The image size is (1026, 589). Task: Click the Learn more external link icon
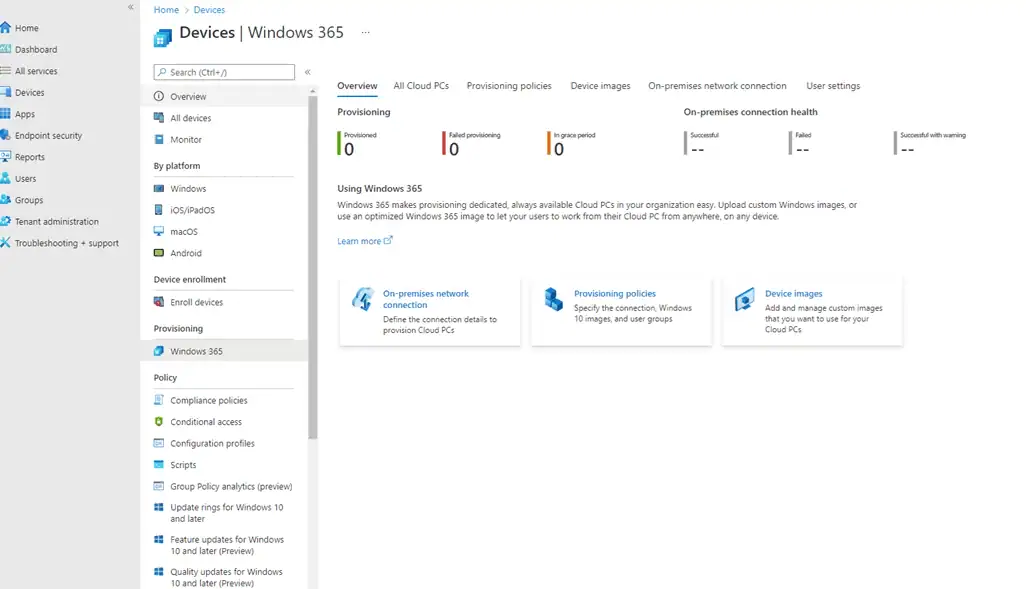click(x=388, y=240)
